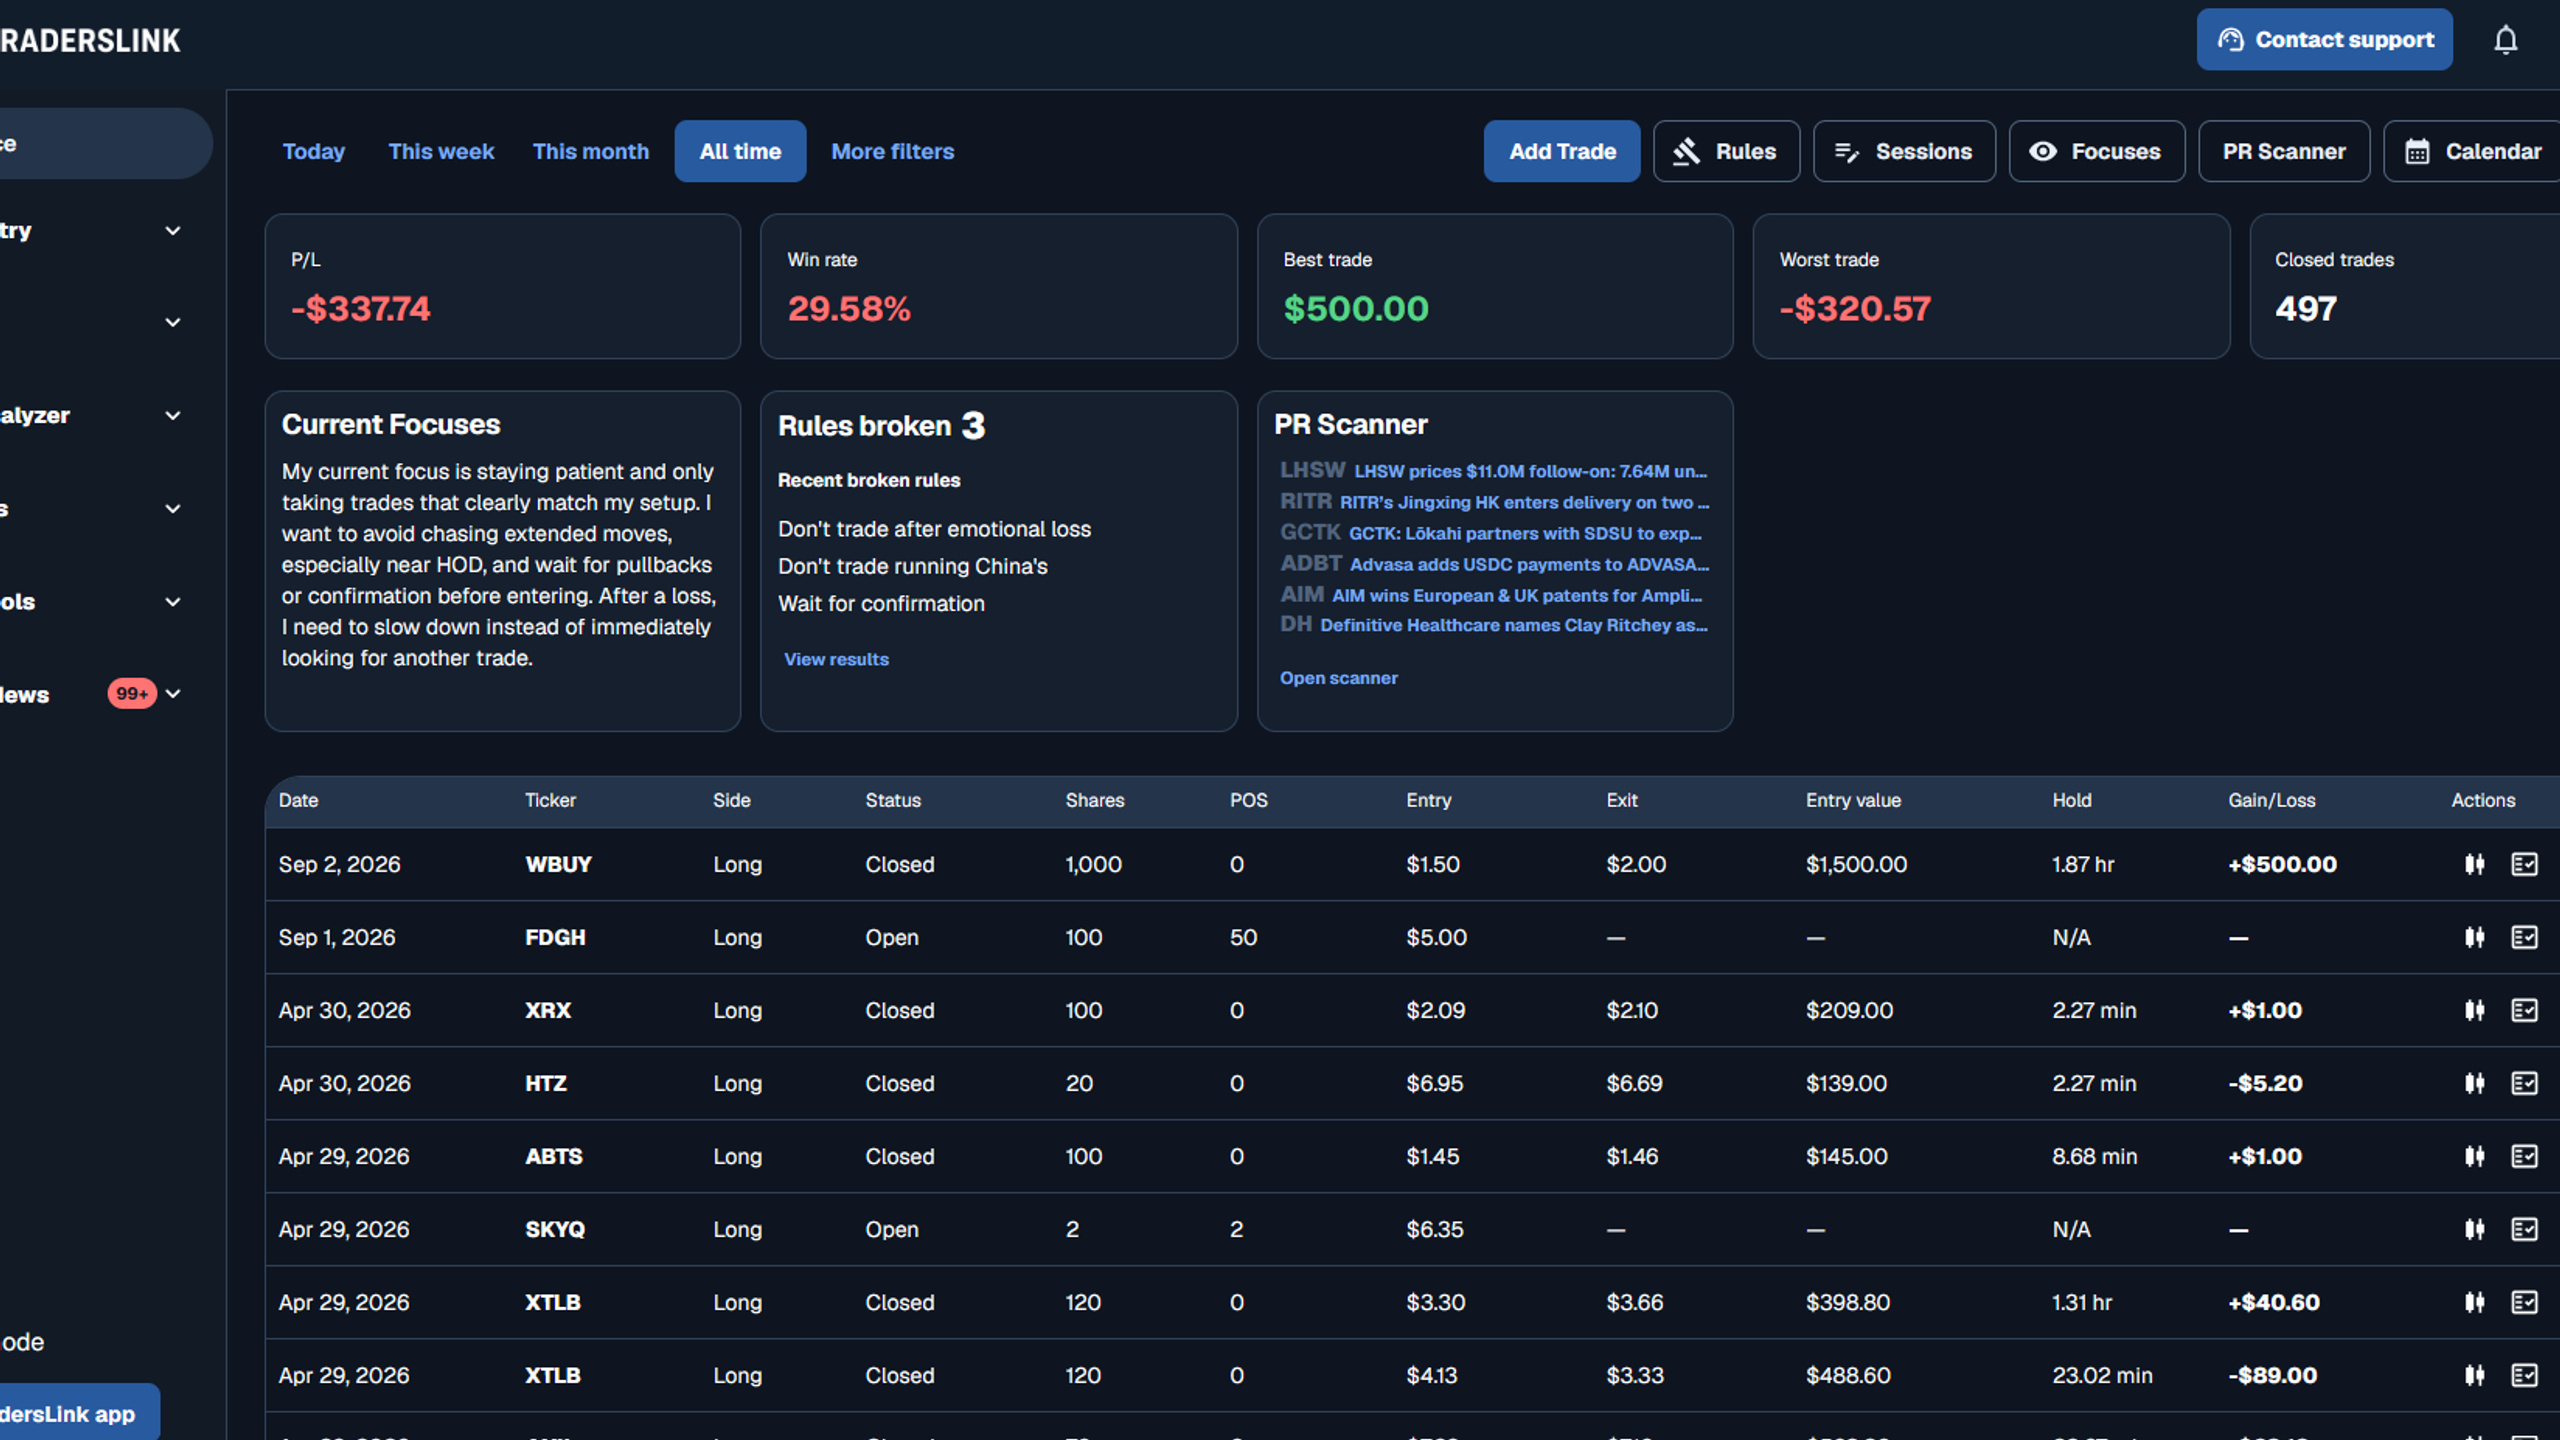Open the Sessions button
The height and width of the screenshot is (1440, 2560).
tap(1904, 151)
